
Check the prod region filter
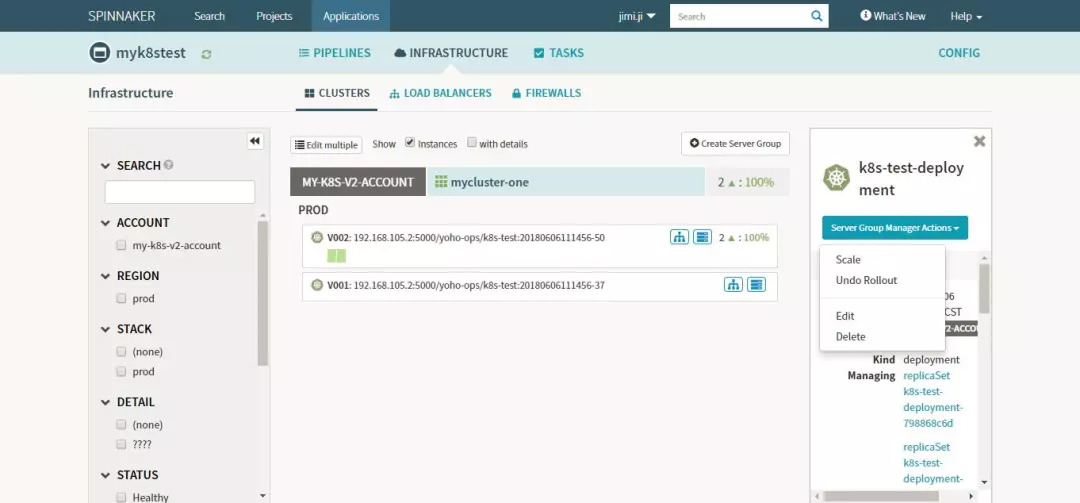click(121, 298)
